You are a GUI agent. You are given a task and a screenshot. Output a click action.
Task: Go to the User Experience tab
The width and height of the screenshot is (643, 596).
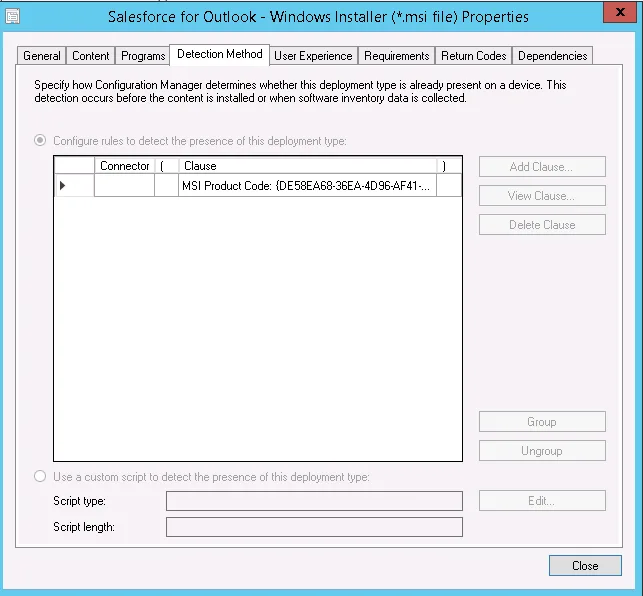tap(313, 56)
